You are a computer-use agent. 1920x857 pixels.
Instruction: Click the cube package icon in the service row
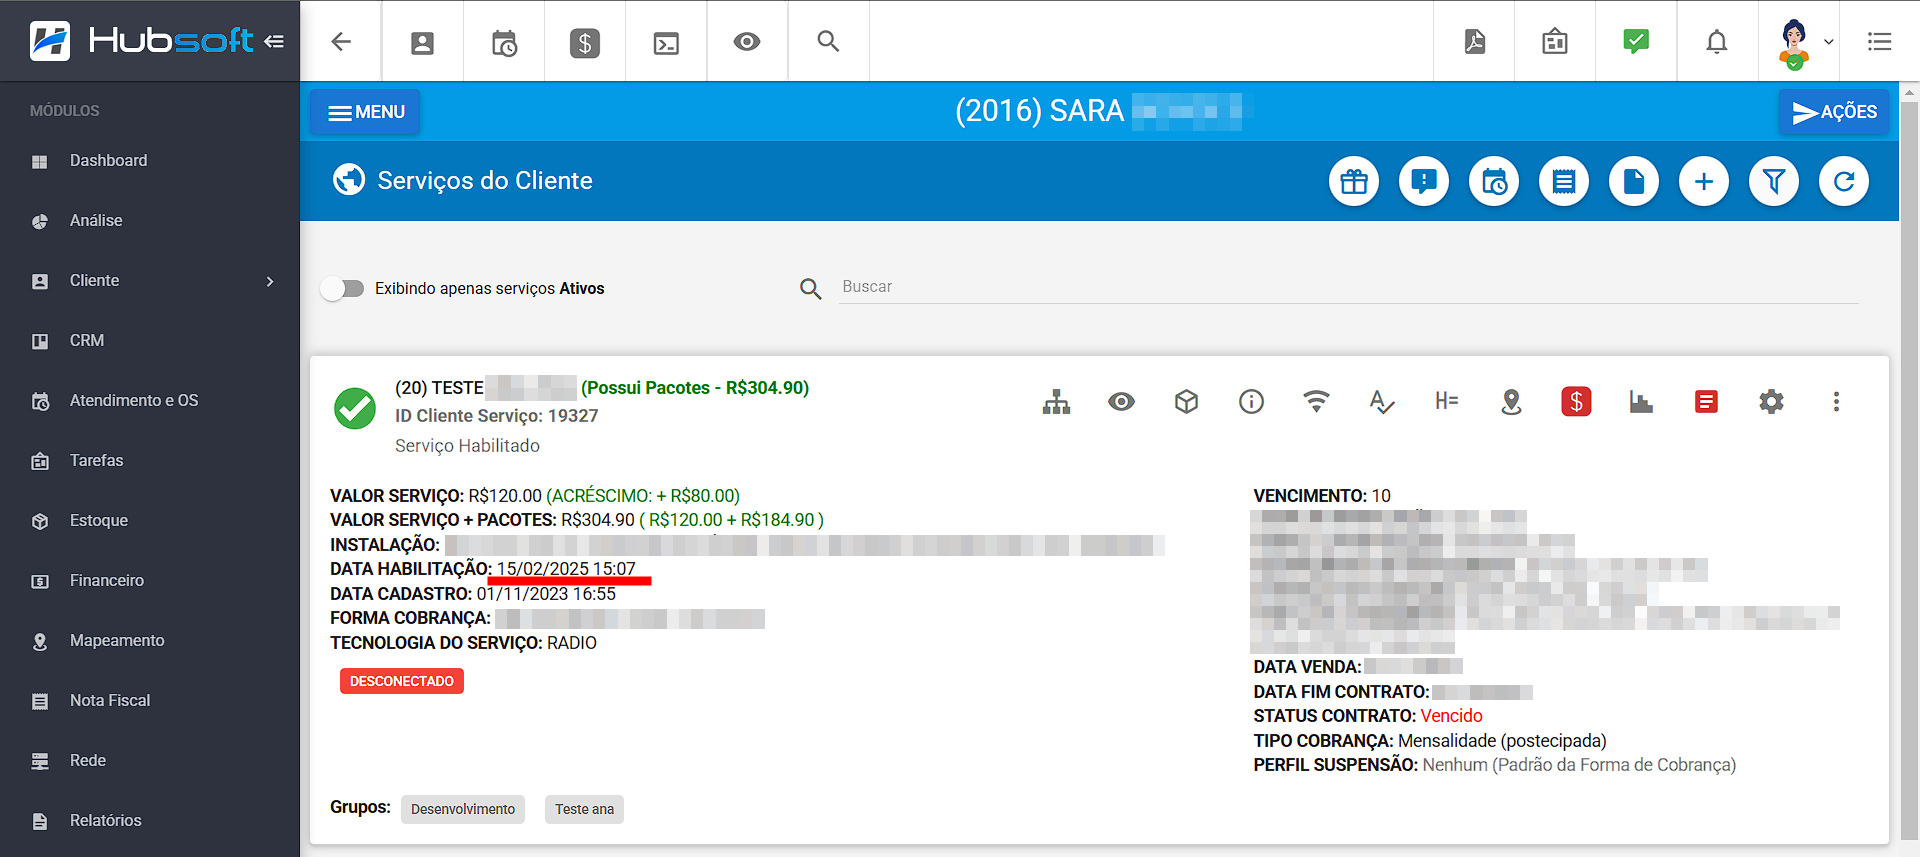click(1186, 402)
